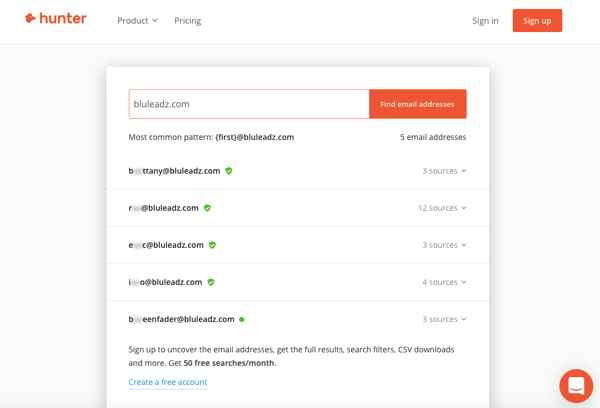Go to the Pricing page
600x408 pixels.
(x=188, y=21)
